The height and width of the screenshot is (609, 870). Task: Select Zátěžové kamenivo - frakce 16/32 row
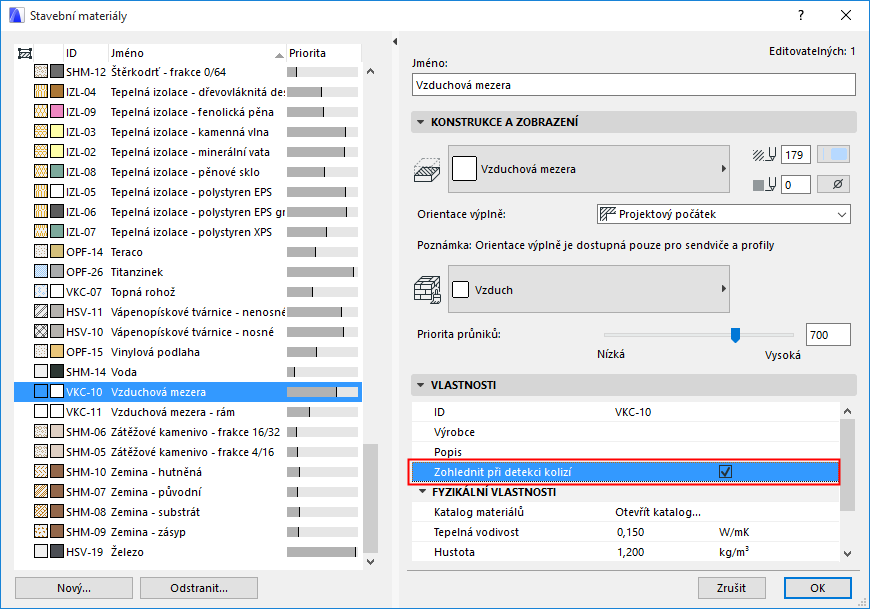click(188, 432)
